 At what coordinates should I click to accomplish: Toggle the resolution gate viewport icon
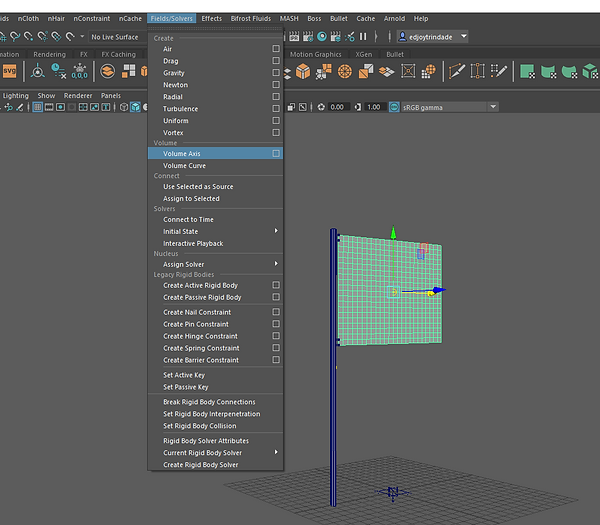(x=60, y=107)
